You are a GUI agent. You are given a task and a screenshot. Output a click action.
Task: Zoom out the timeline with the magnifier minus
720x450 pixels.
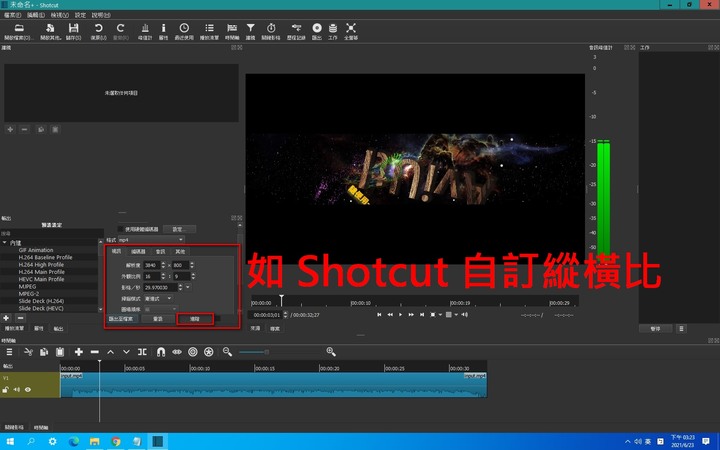click(227, 352)
